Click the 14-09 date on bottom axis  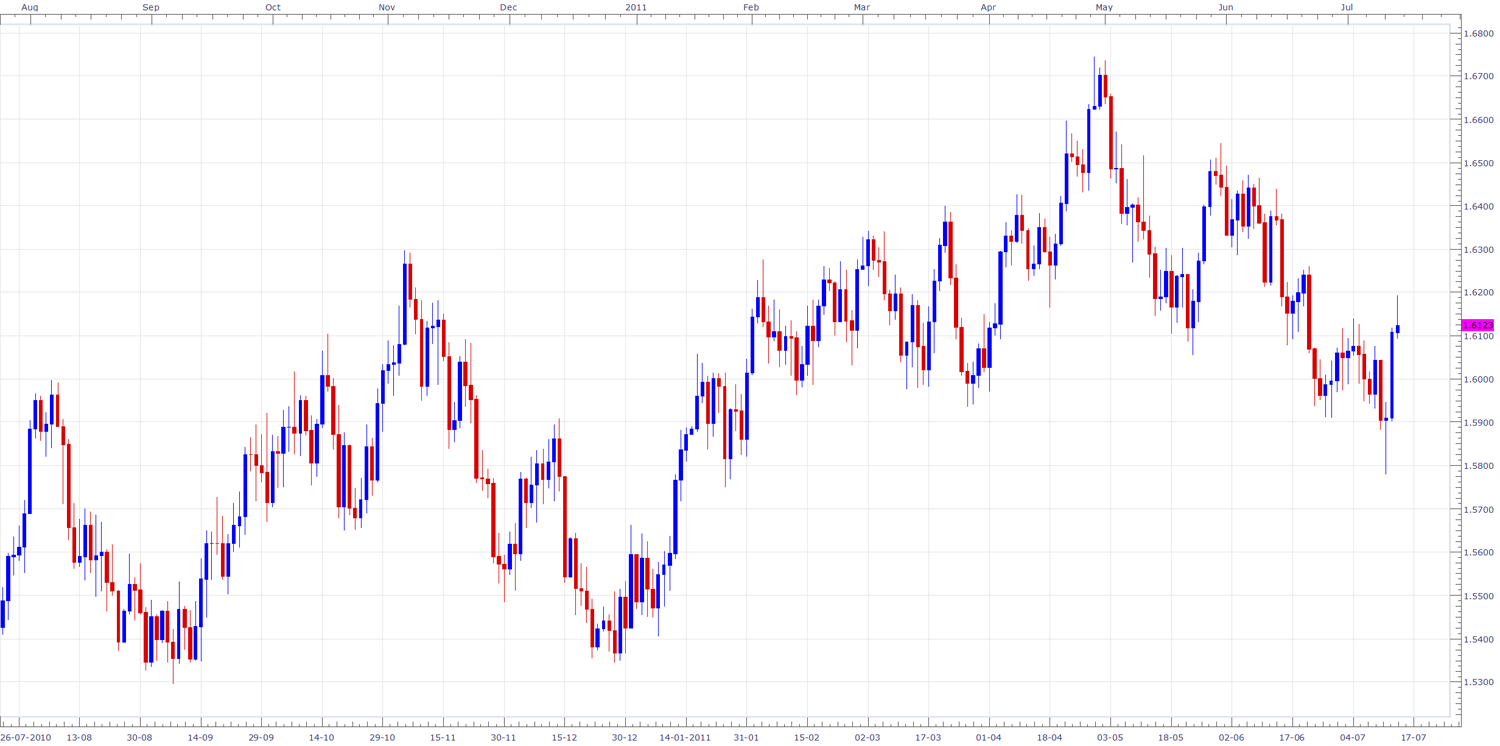click(201, 738)
